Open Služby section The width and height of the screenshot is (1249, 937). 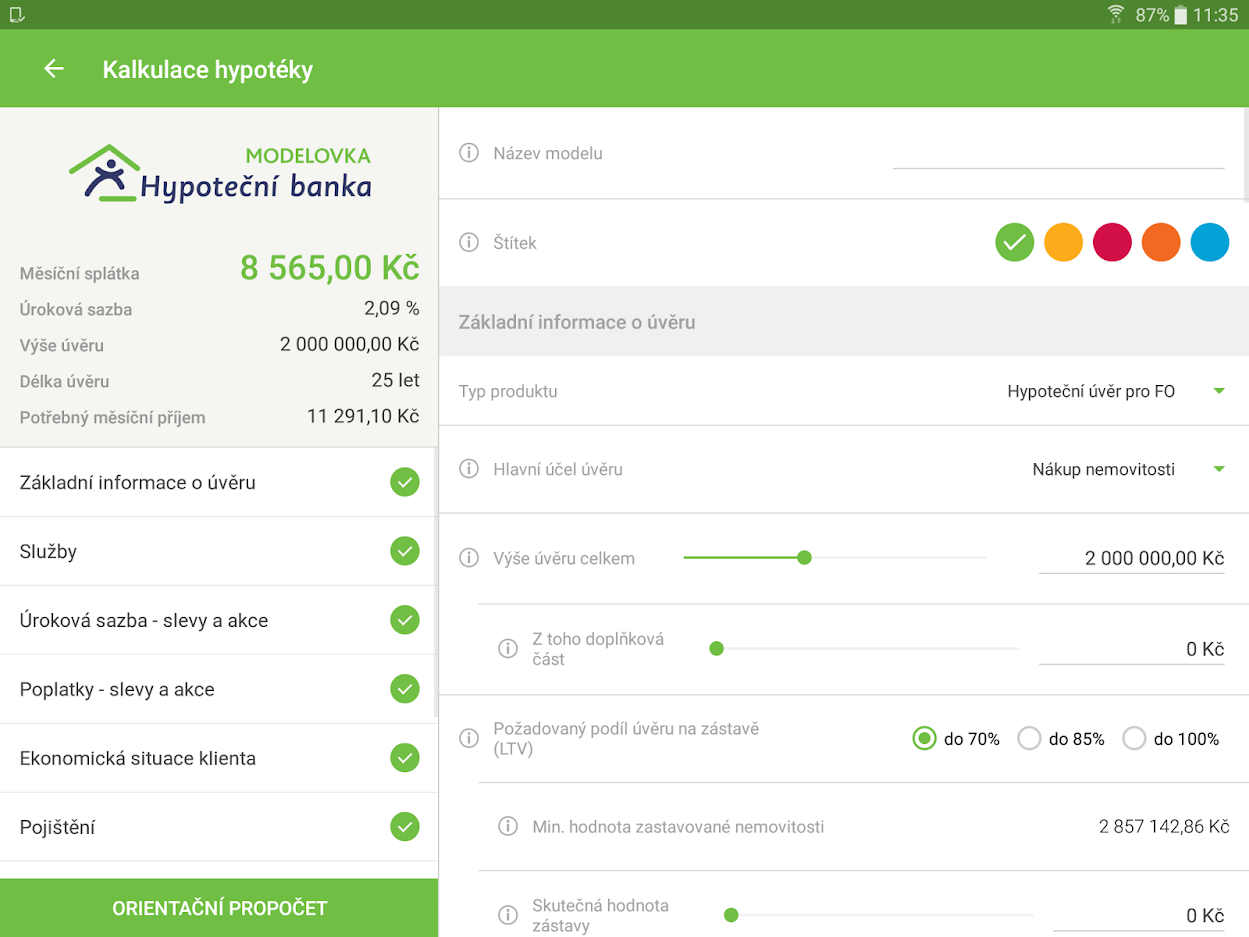tap(219, 551)
